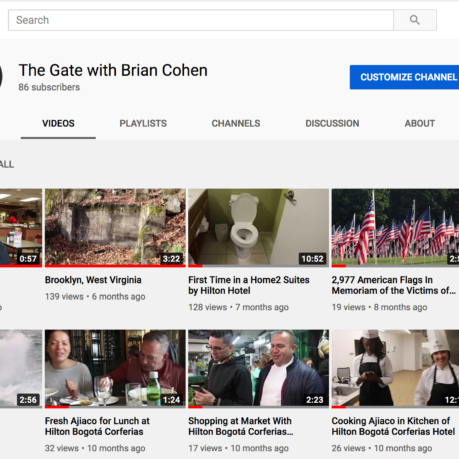Click the Customize Channel button
The image size is (459, 459).
[x=404, y=77]
